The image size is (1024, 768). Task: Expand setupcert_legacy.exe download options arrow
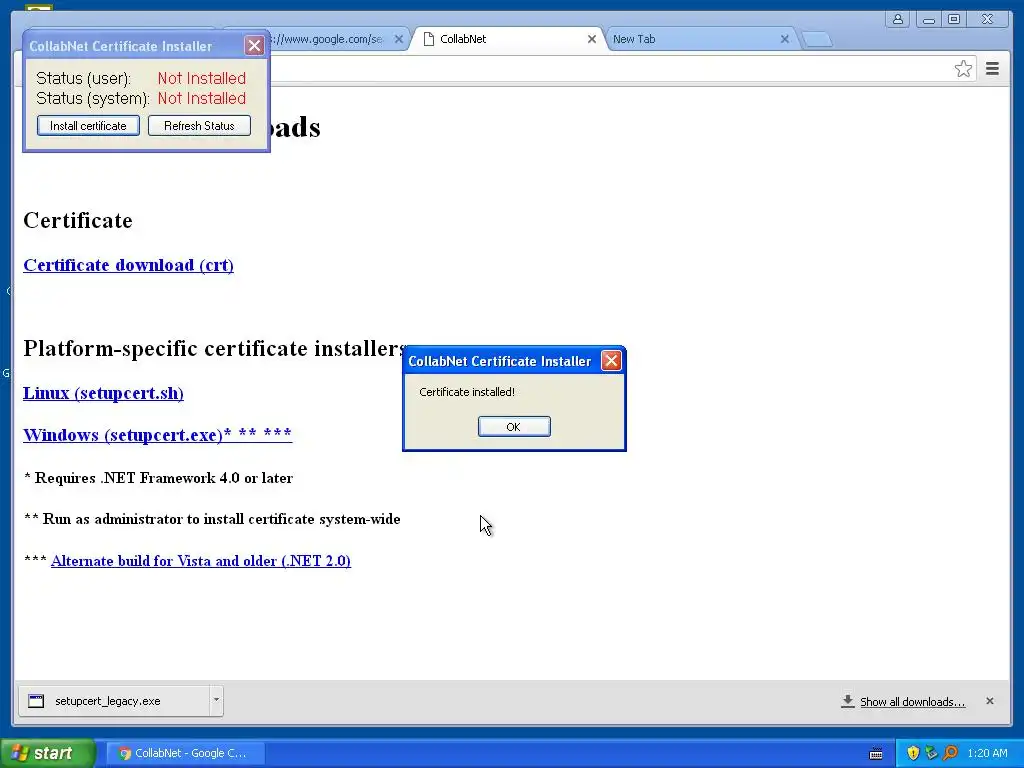pos(216,700)
